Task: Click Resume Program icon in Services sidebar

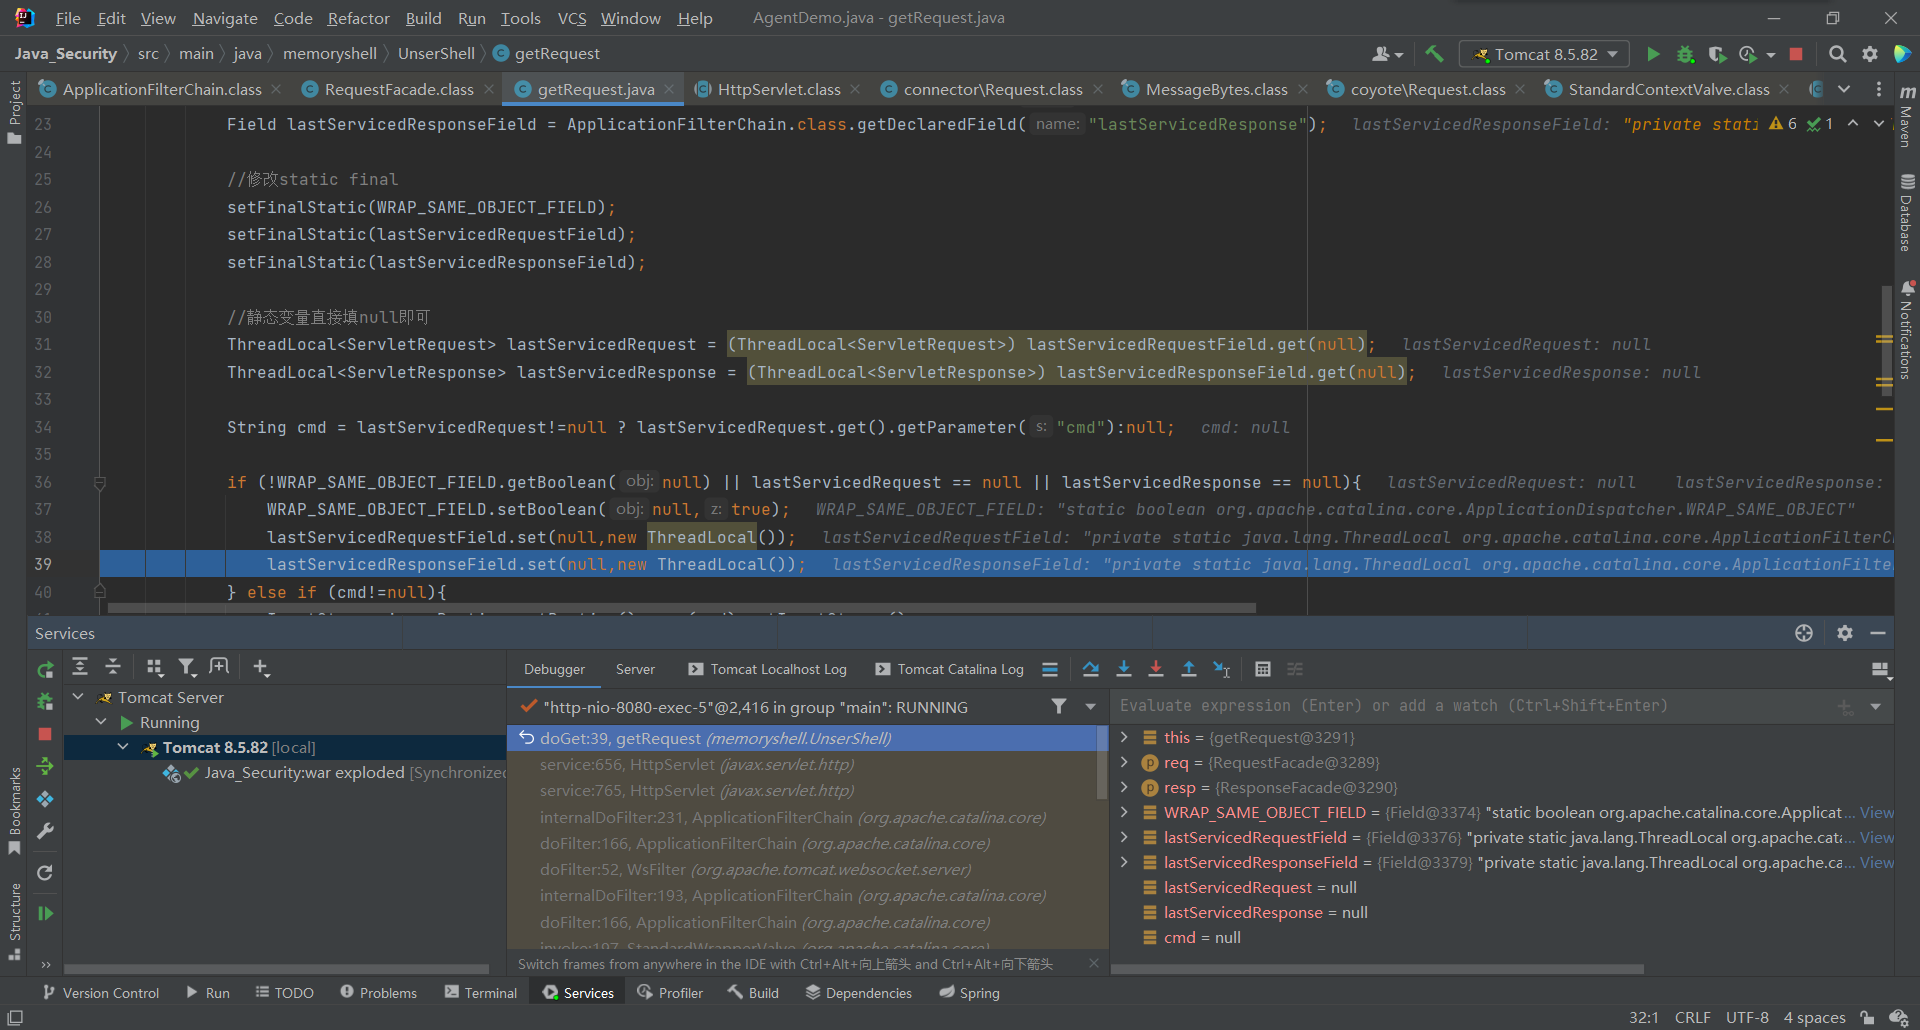Action: [45, 913]
